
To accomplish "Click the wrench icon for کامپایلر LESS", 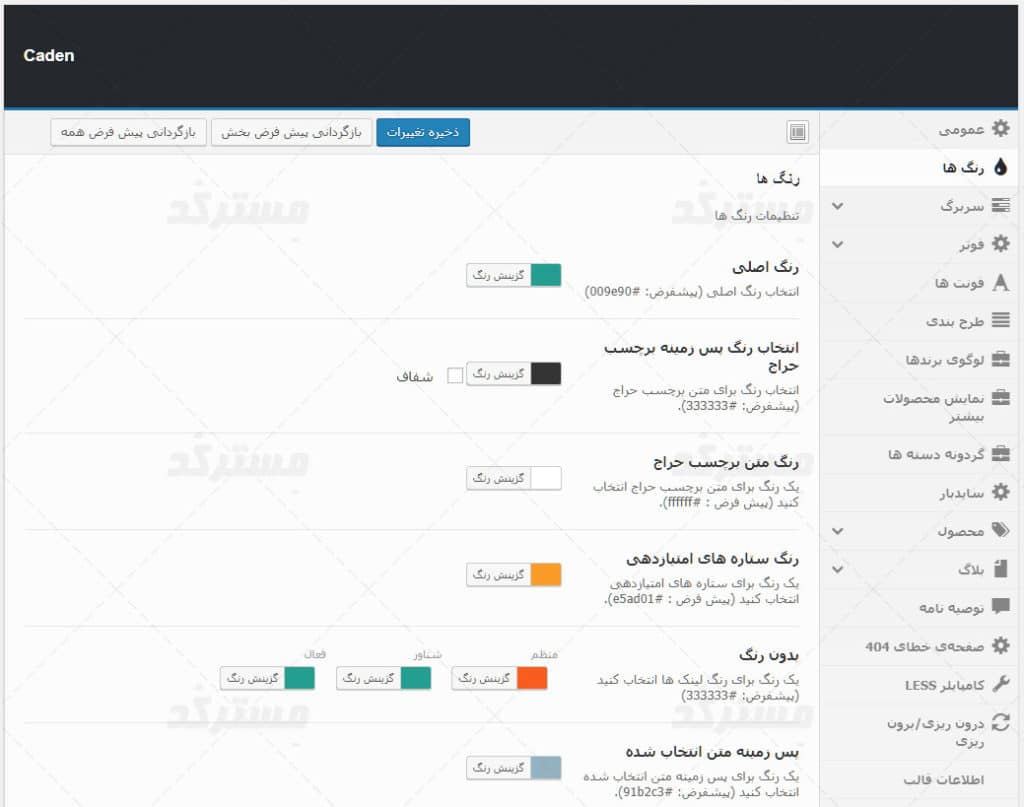I will 1000,684.
